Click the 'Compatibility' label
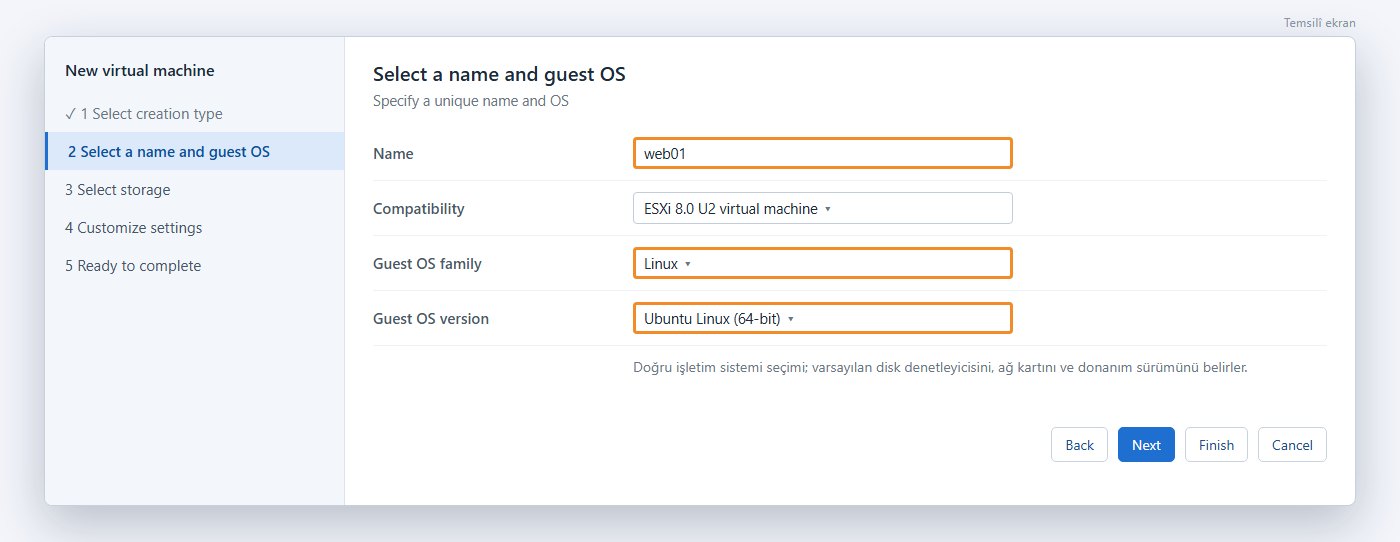This screenshot has width=1400, height=542. 419,209
